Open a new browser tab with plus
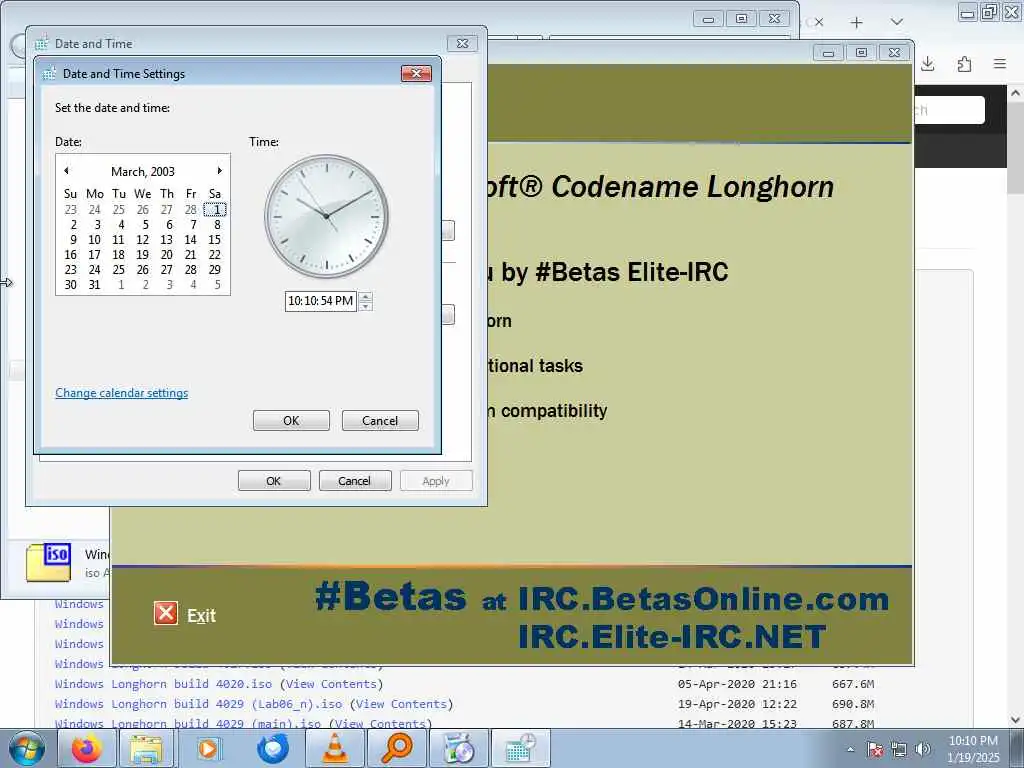1024x768 pixels. click(x=856, y=22)
